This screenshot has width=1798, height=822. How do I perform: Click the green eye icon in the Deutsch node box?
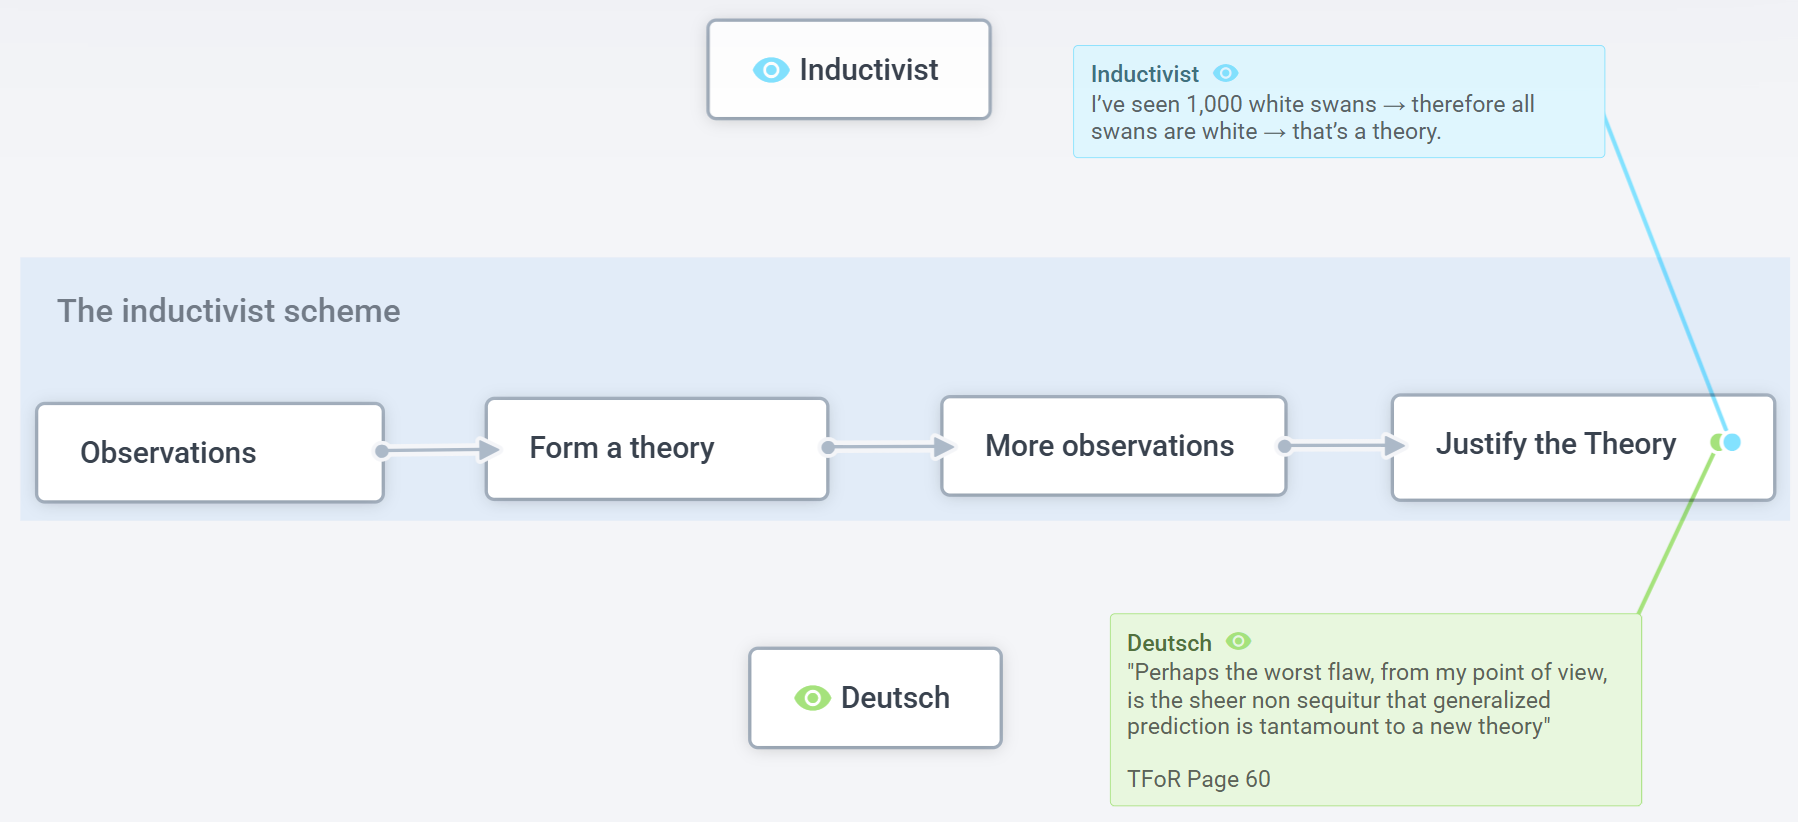812,698
